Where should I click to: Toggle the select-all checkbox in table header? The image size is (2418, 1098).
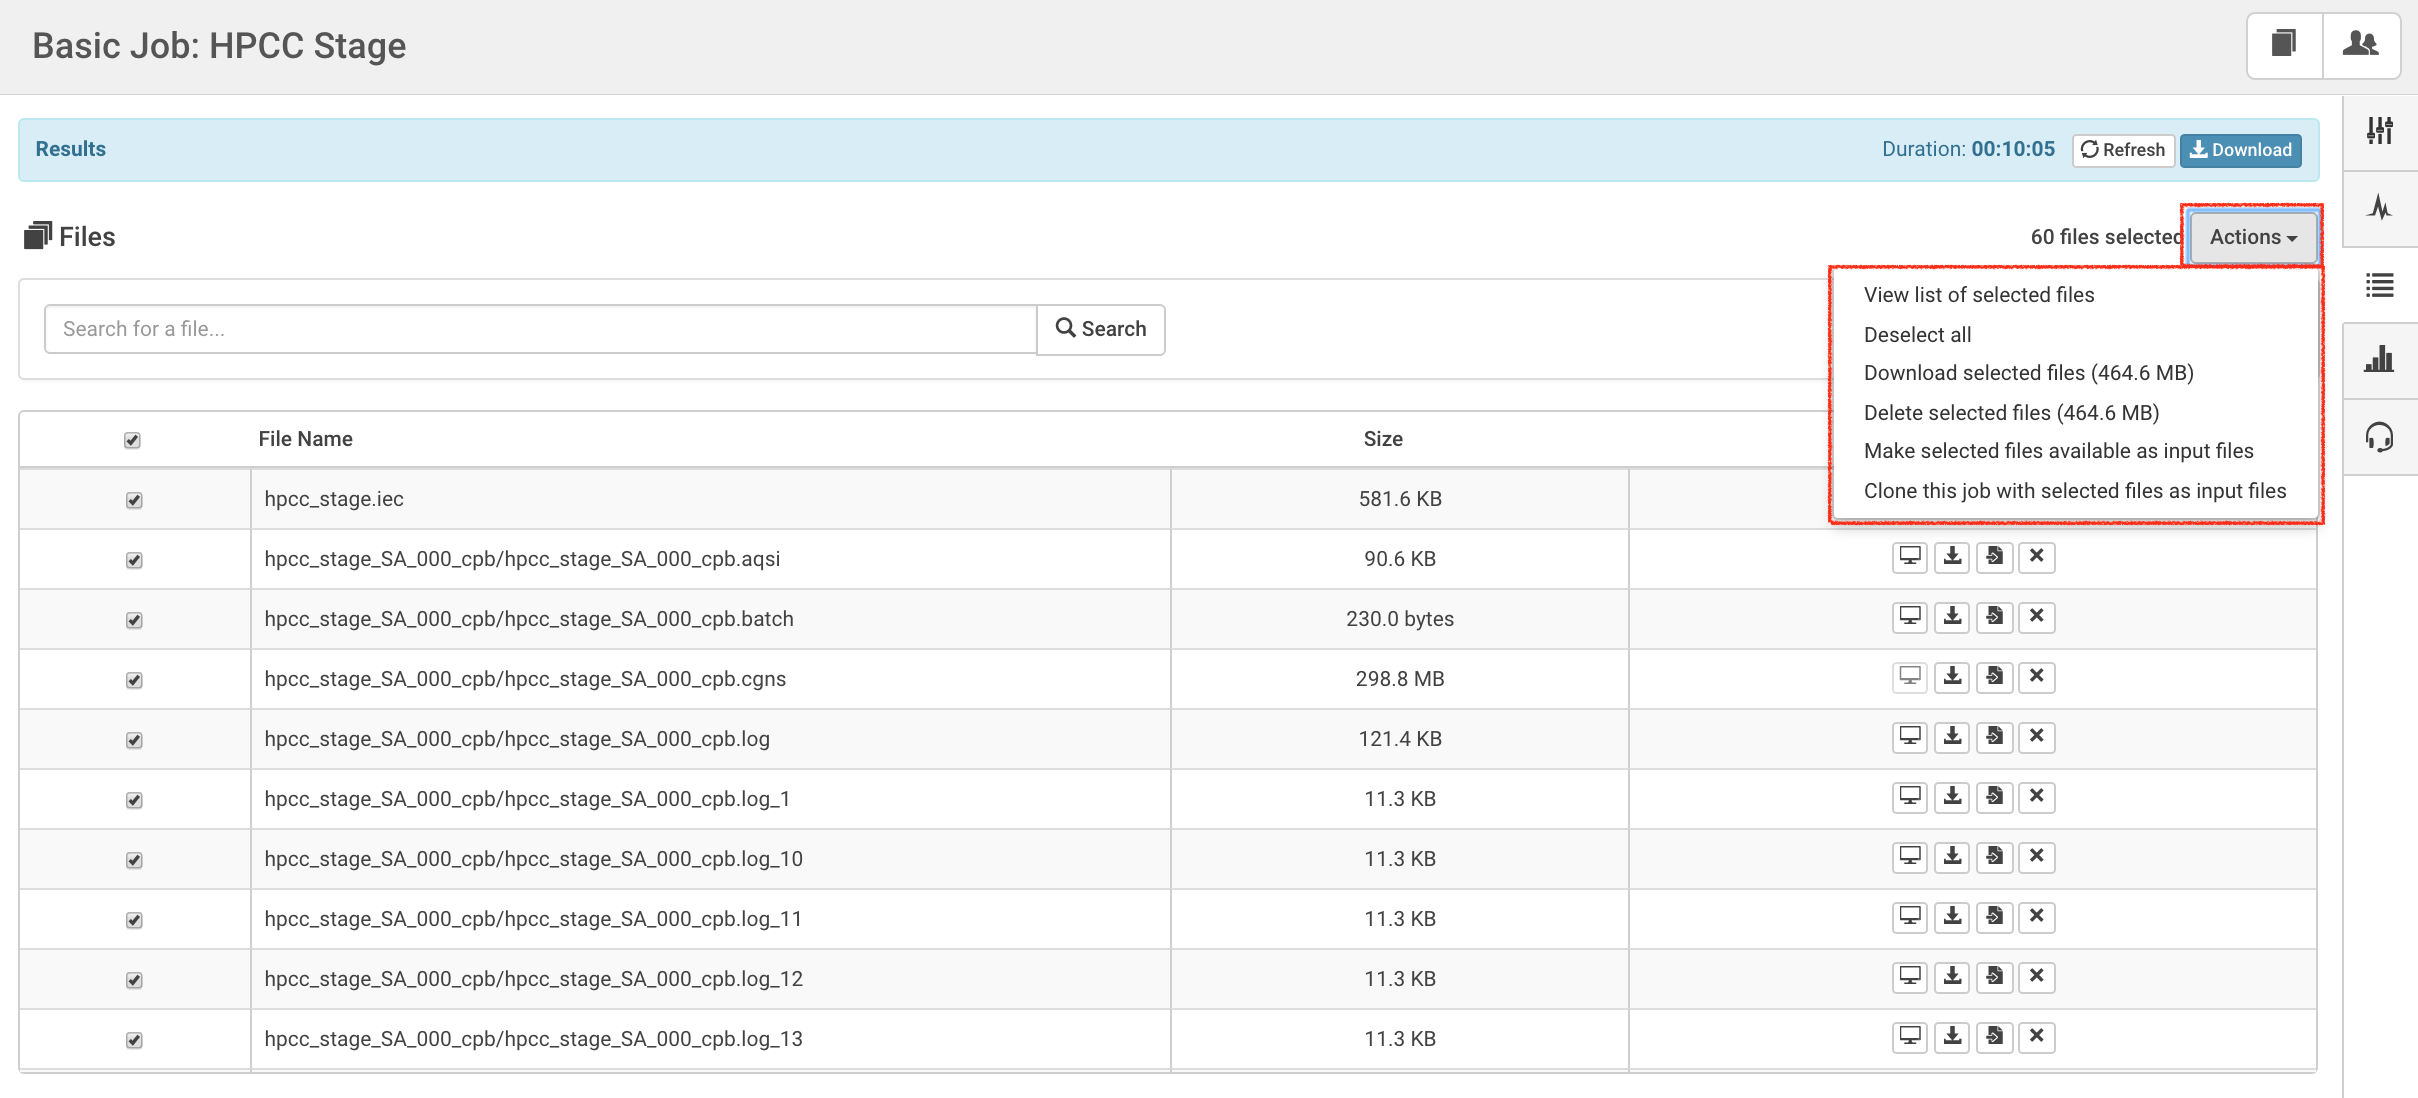click(132, 440)
